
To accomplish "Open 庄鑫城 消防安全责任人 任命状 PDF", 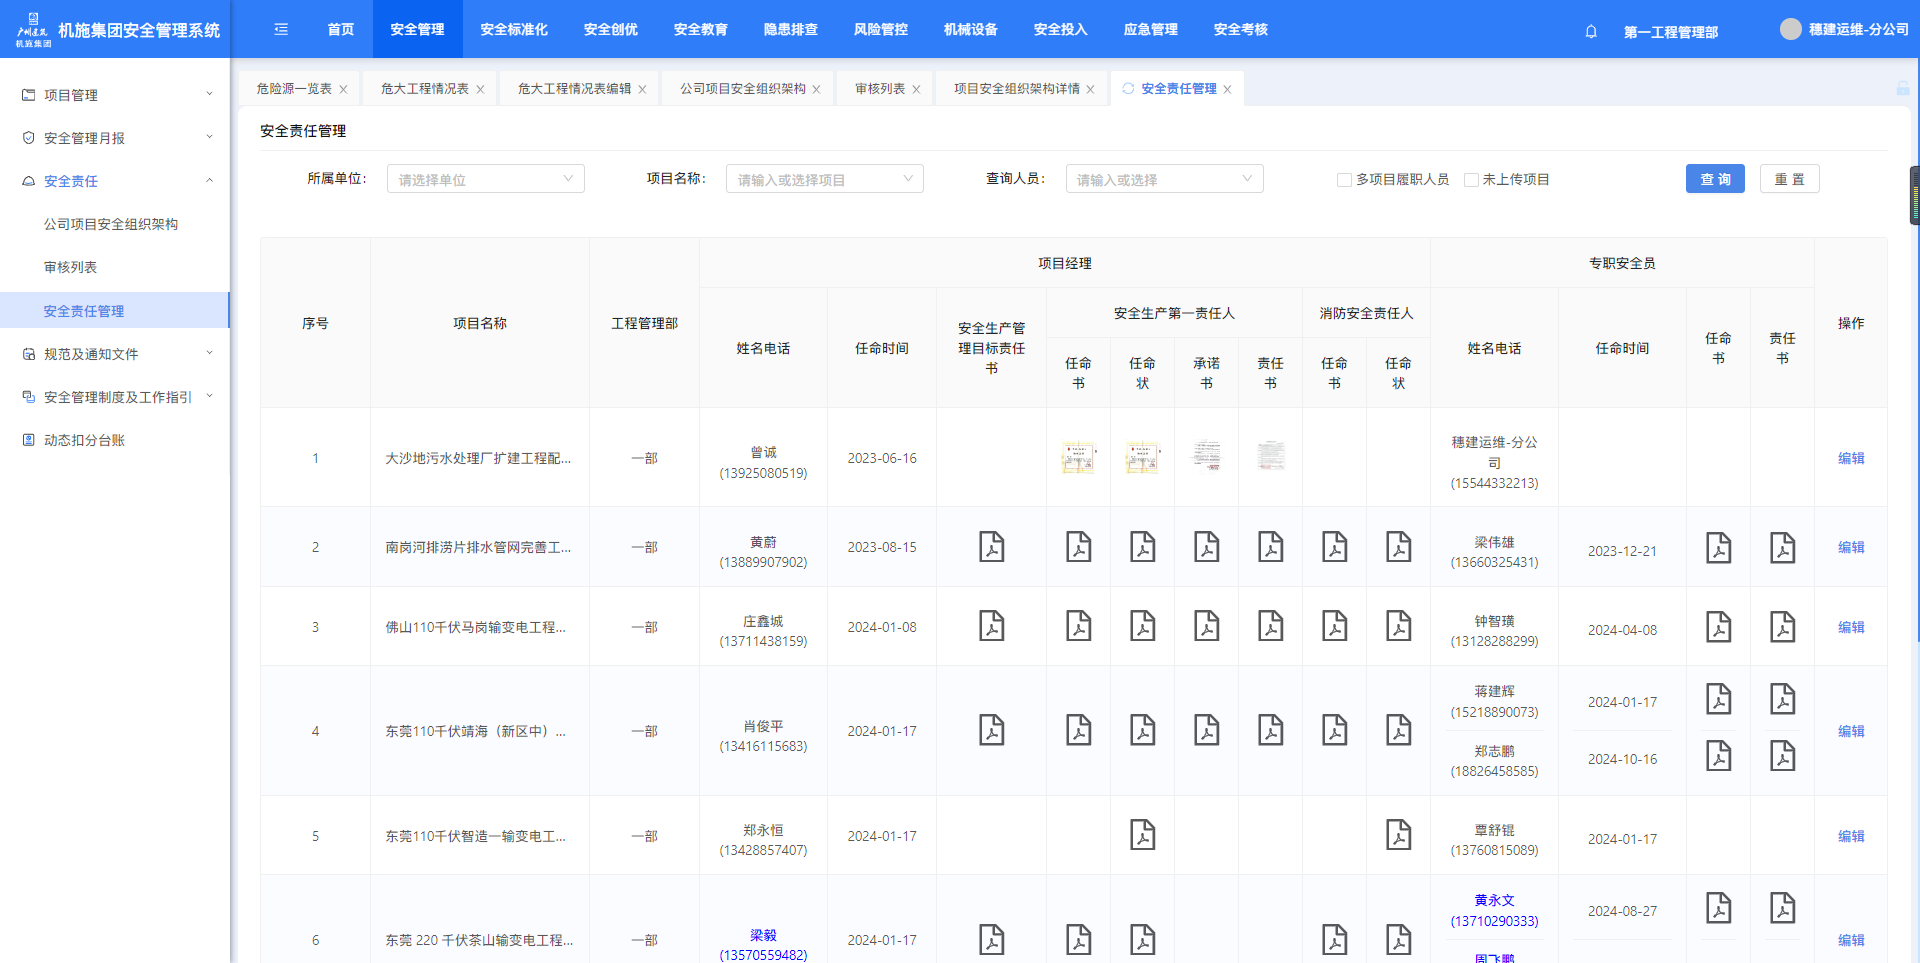I will click(x=1398, y=626).
